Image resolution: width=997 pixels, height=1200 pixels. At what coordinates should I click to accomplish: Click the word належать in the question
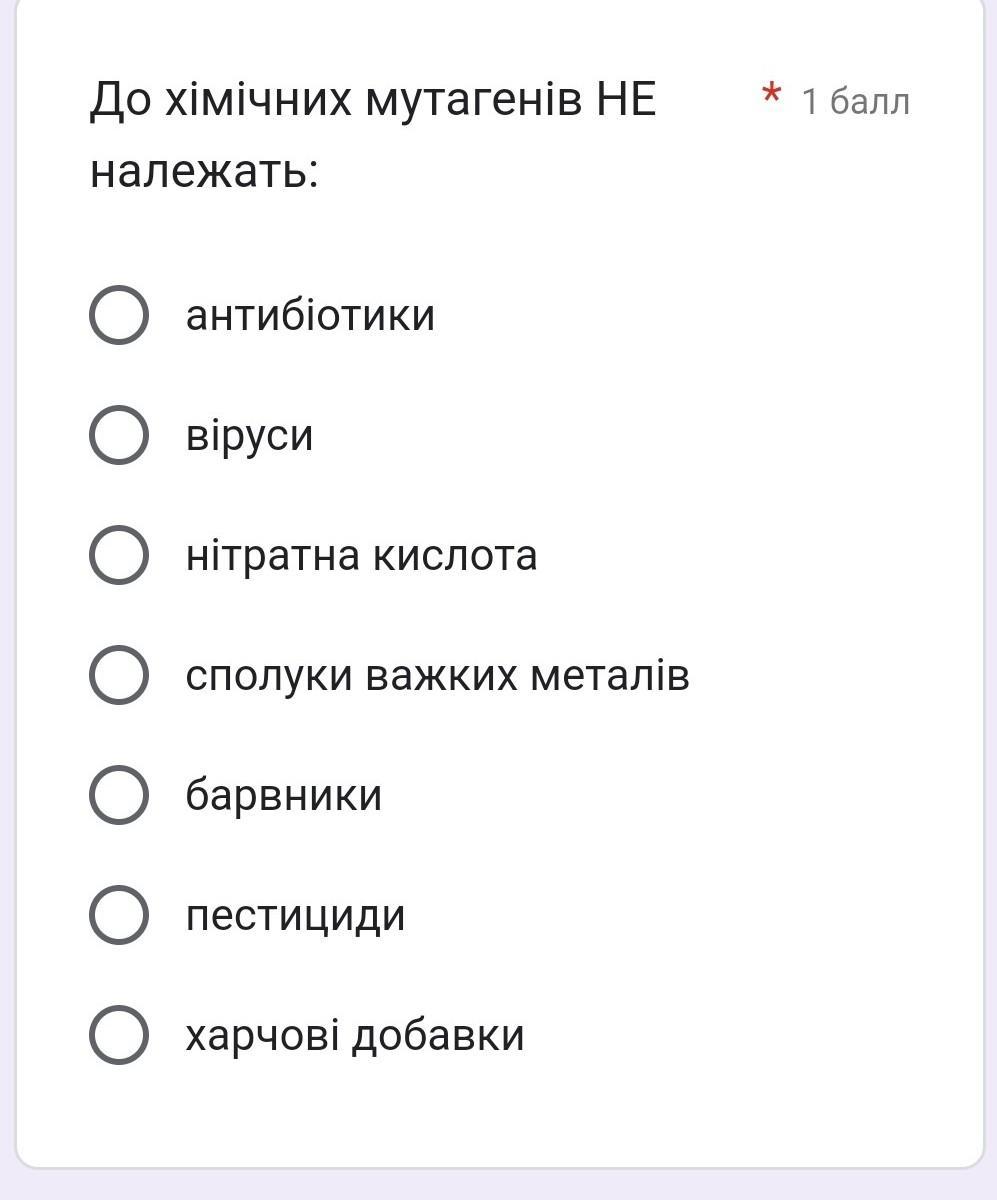click(x=203, y=172)
